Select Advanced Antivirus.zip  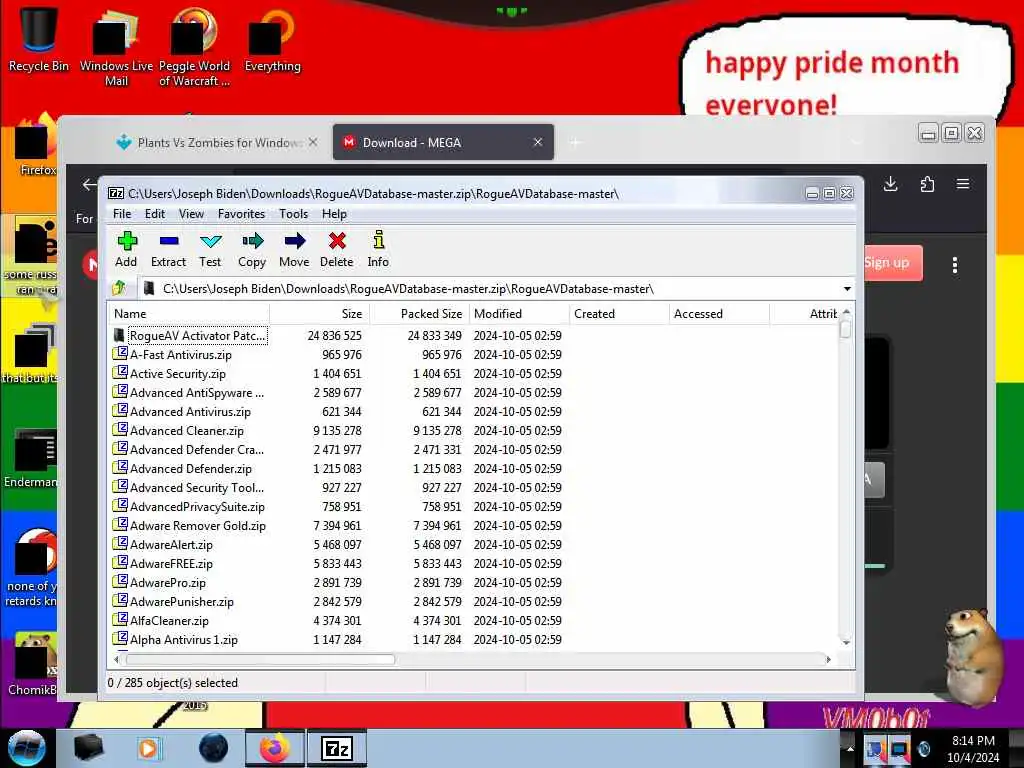190,411
